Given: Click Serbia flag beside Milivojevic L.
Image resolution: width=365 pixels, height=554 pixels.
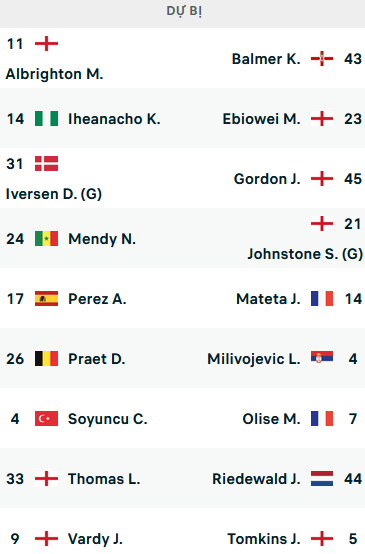Looking at the screenshot, I should click(322, 357).
